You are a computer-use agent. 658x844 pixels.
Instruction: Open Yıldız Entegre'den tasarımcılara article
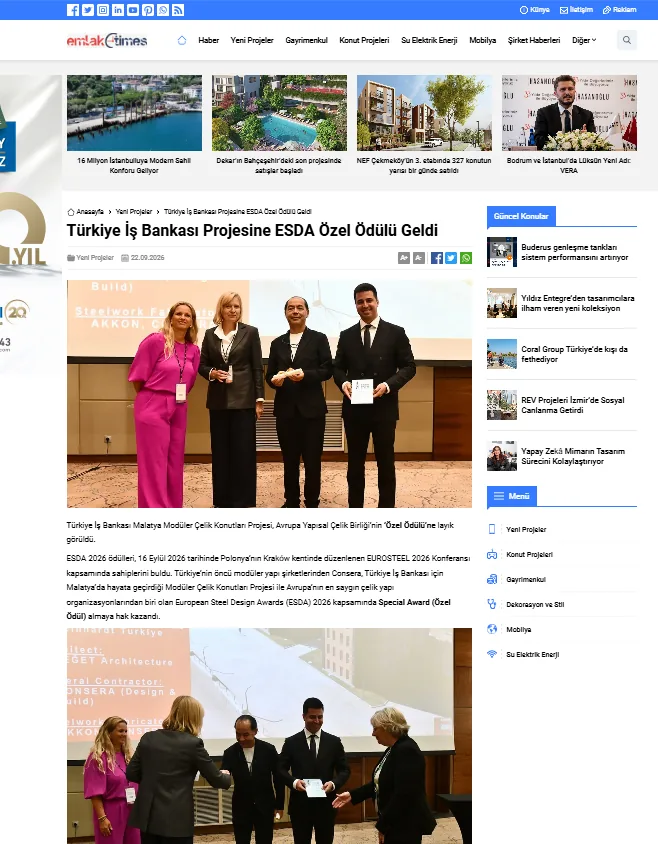pyautogui.click(x=578, y=303)
